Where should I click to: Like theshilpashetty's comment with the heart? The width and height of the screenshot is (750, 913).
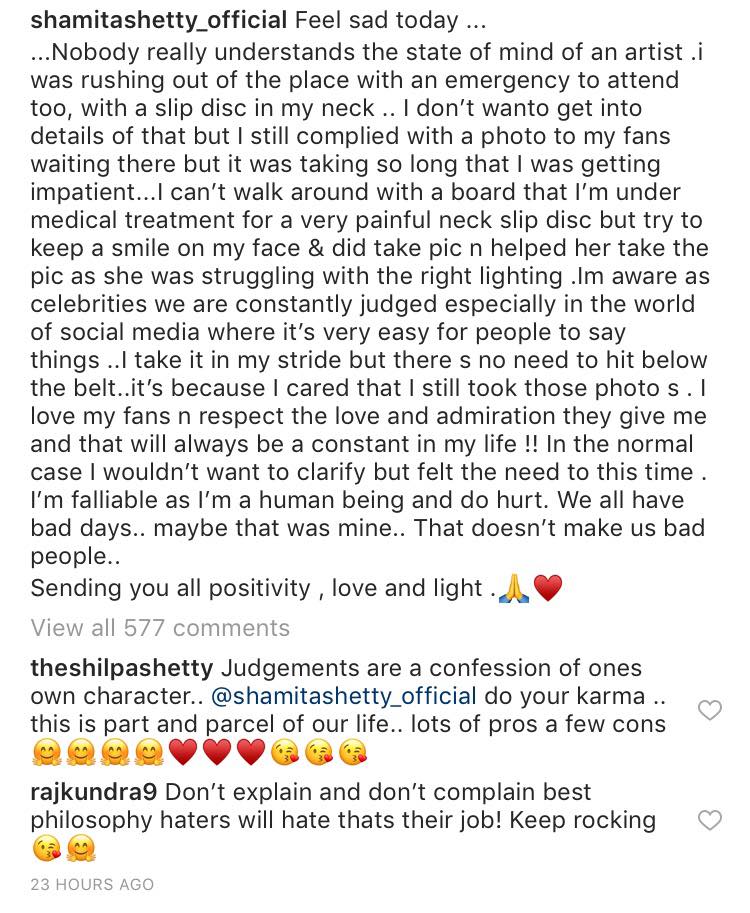[709, 711]
